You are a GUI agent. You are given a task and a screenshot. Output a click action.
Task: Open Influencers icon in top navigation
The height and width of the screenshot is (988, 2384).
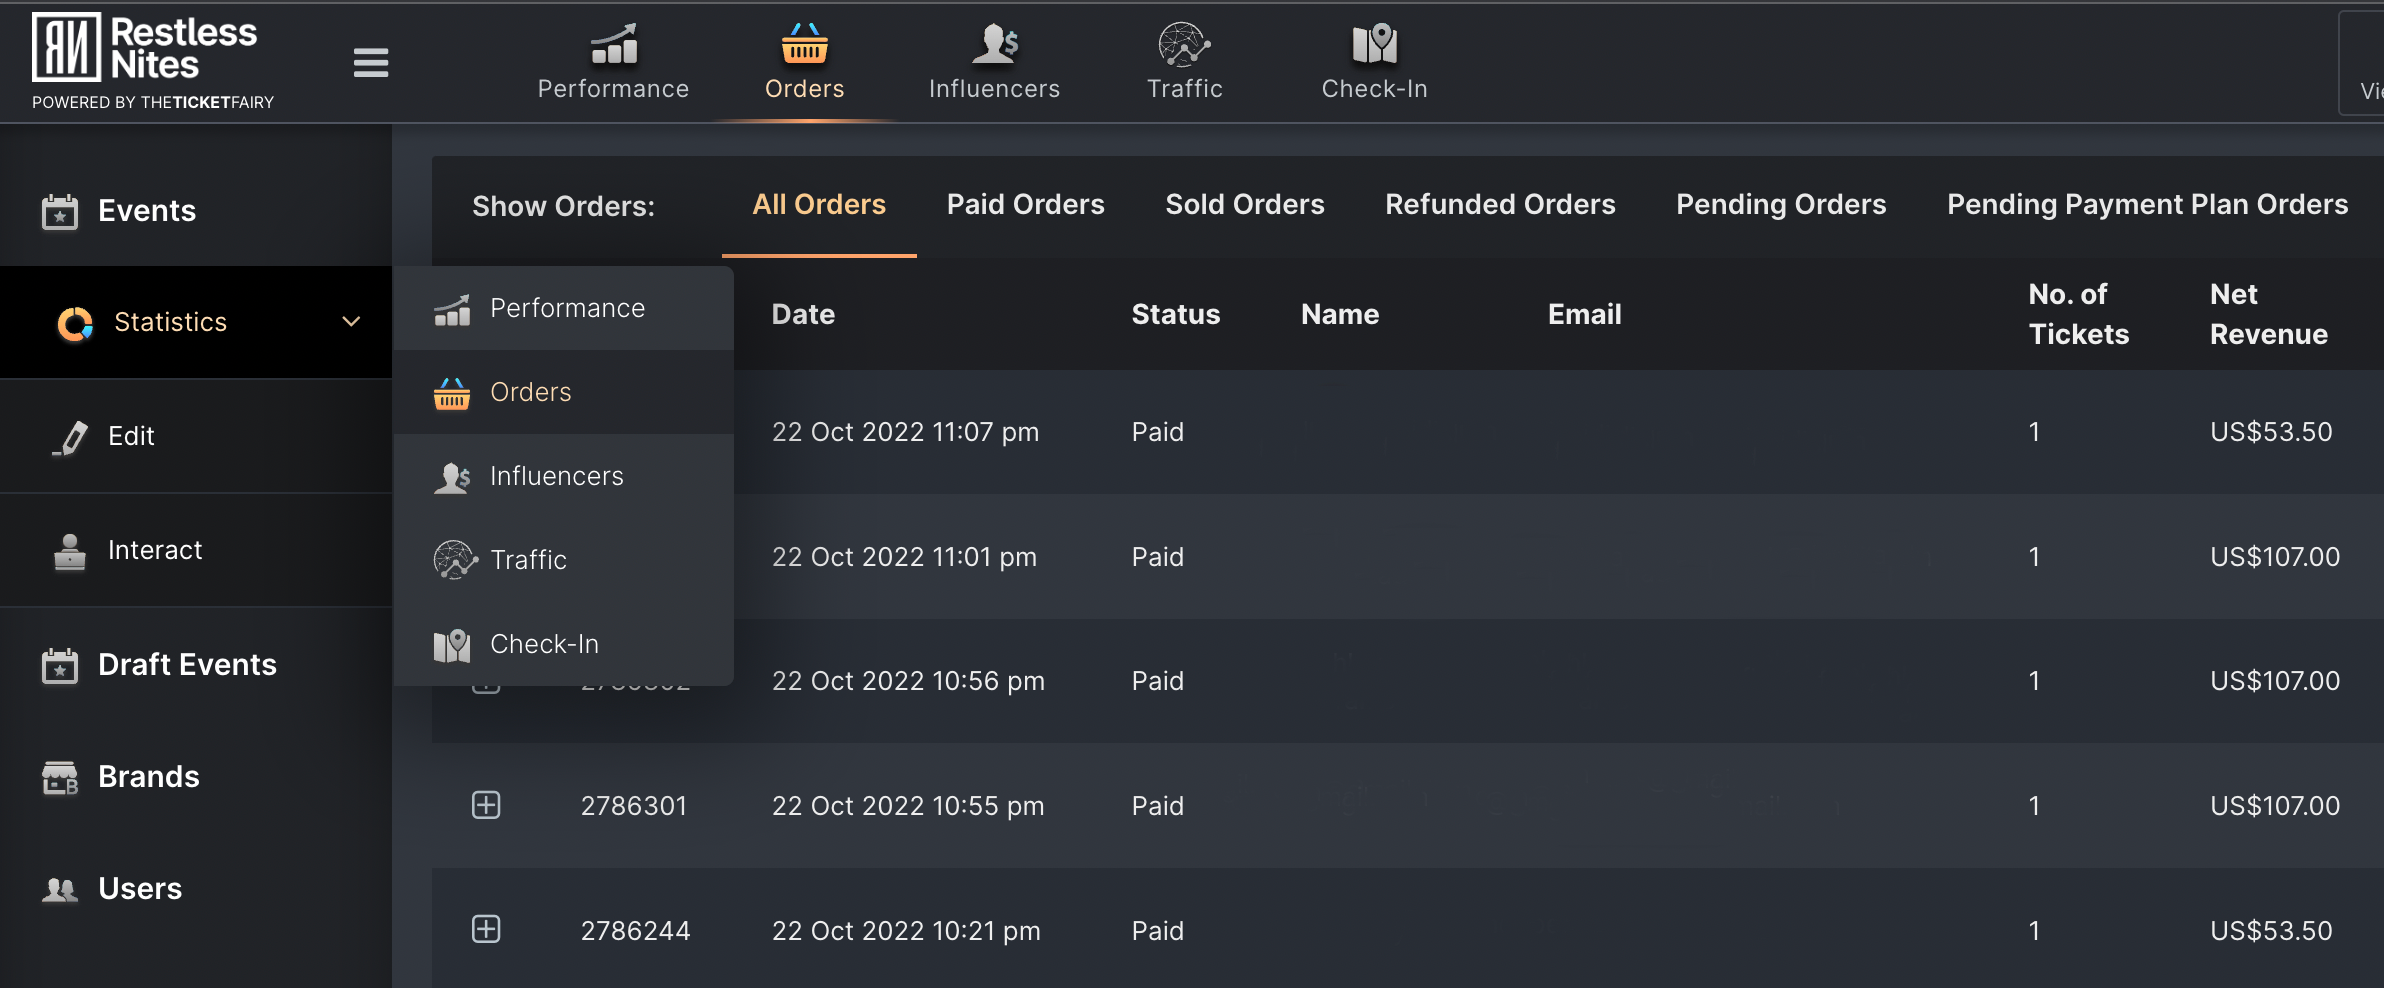pos(995,44)
